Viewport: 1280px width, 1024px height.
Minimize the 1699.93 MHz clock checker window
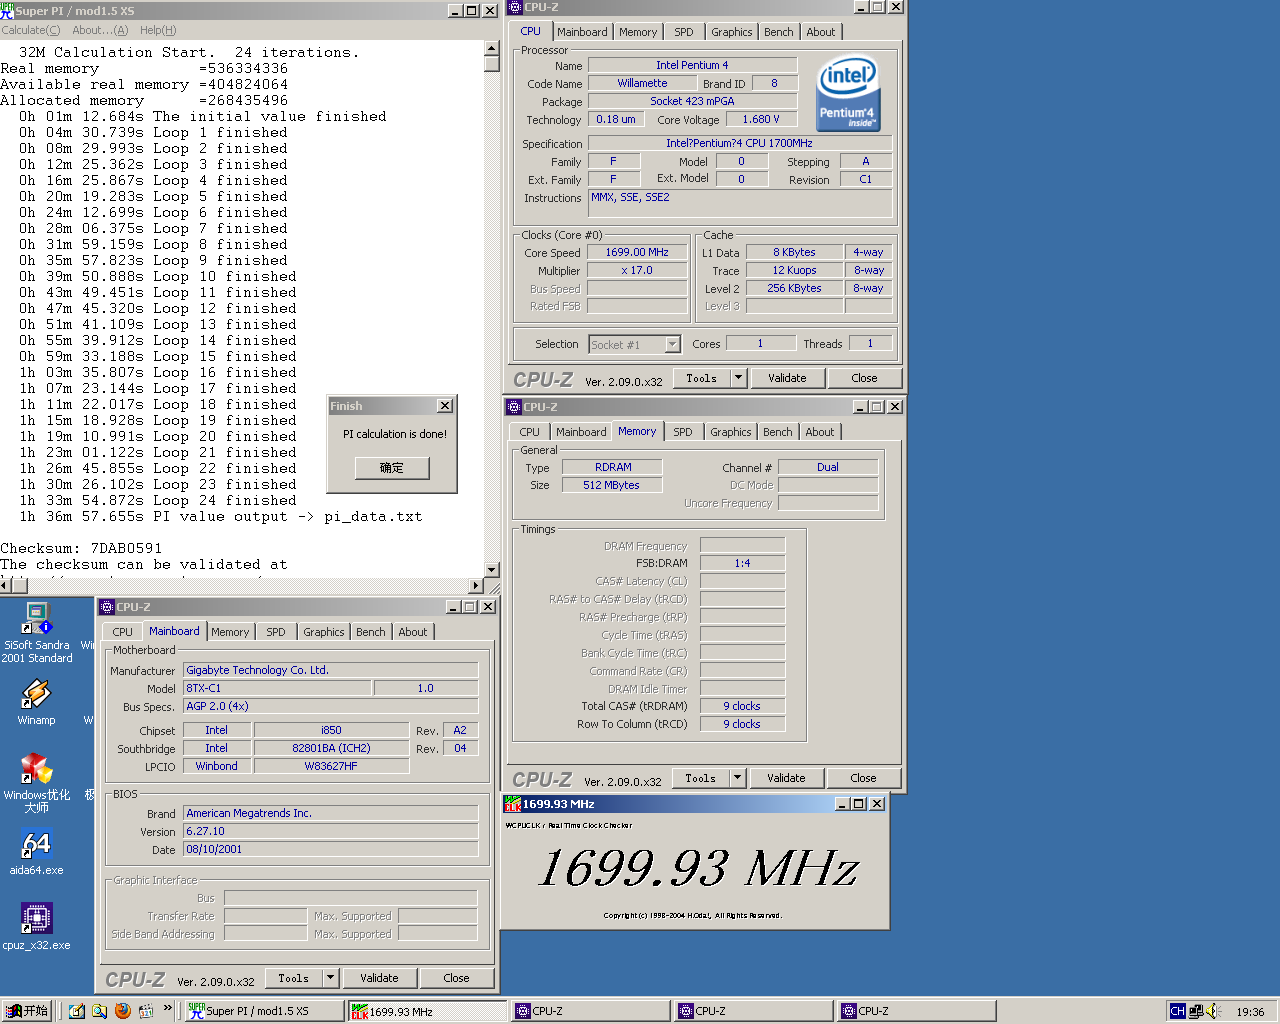point(843,804)
